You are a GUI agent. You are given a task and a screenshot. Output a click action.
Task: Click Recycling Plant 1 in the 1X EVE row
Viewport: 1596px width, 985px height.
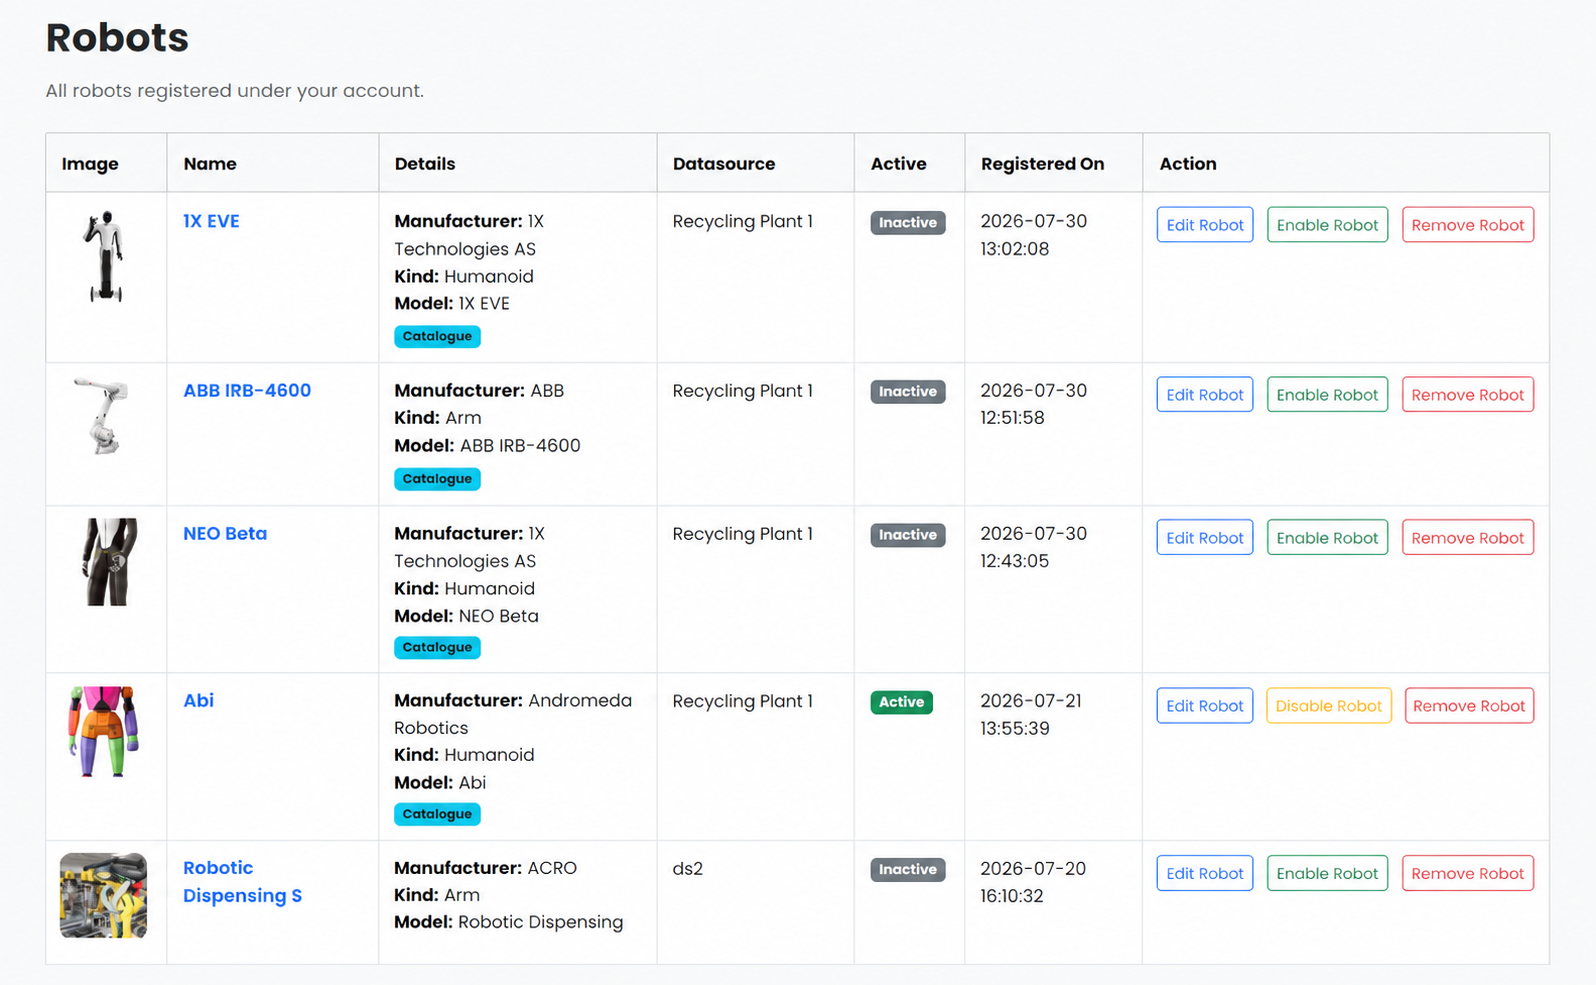click(x=743, y=221)
